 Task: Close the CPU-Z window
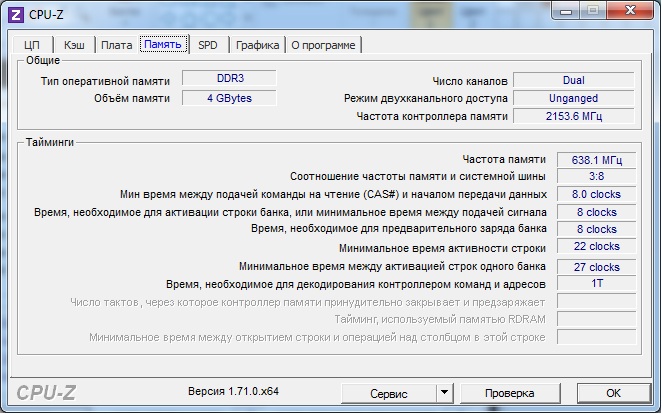click(630, 11)
